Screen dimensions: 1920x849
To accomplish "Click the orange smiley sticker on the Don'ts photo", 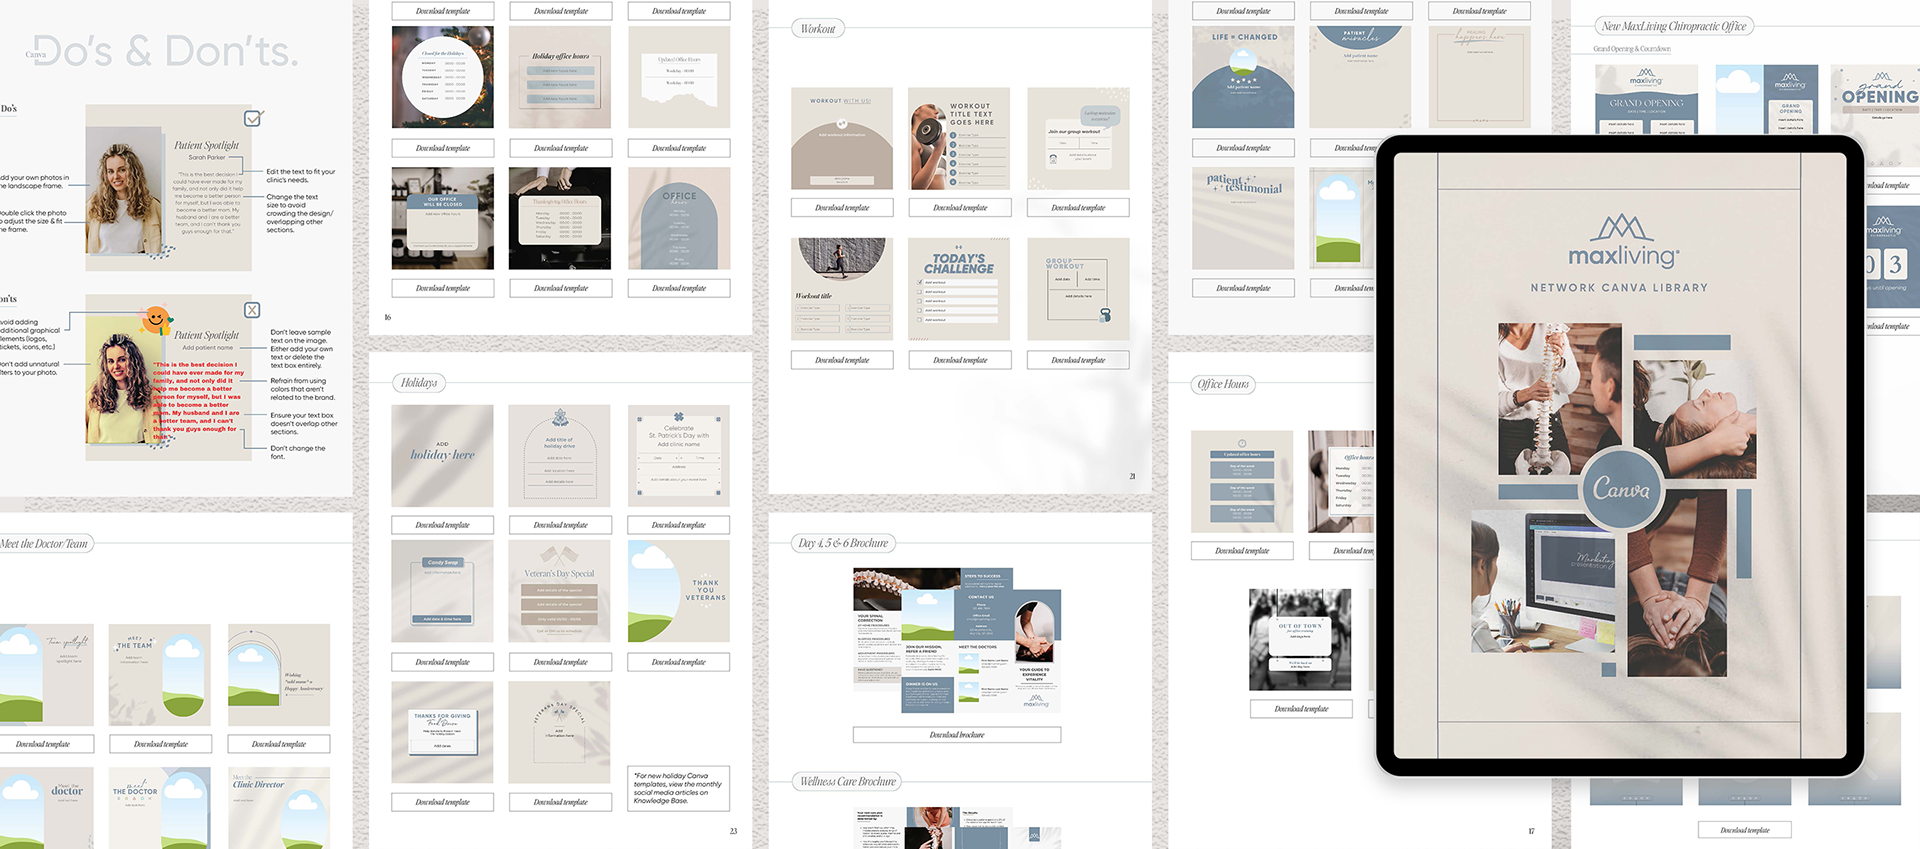I will (154, 319).
